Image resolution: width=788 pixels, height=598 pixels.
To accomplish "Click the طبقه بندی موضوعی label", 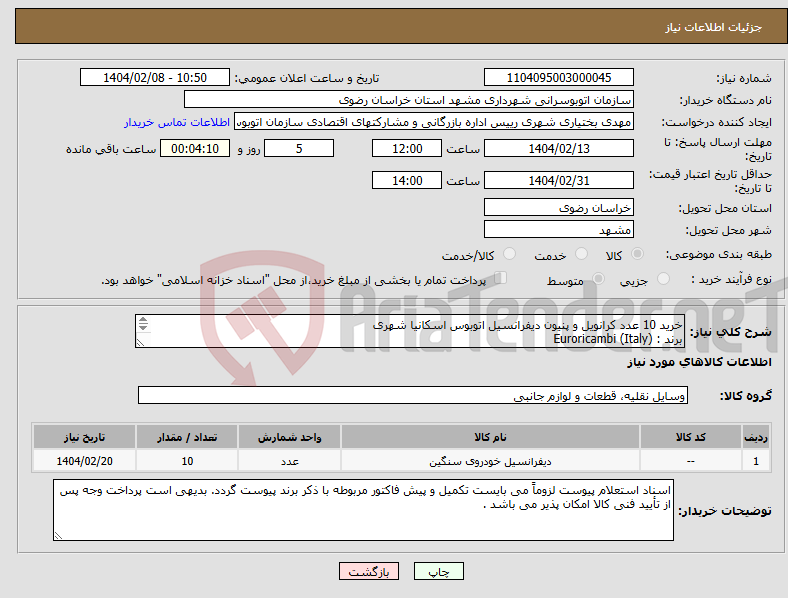I will tap(719, 254).
